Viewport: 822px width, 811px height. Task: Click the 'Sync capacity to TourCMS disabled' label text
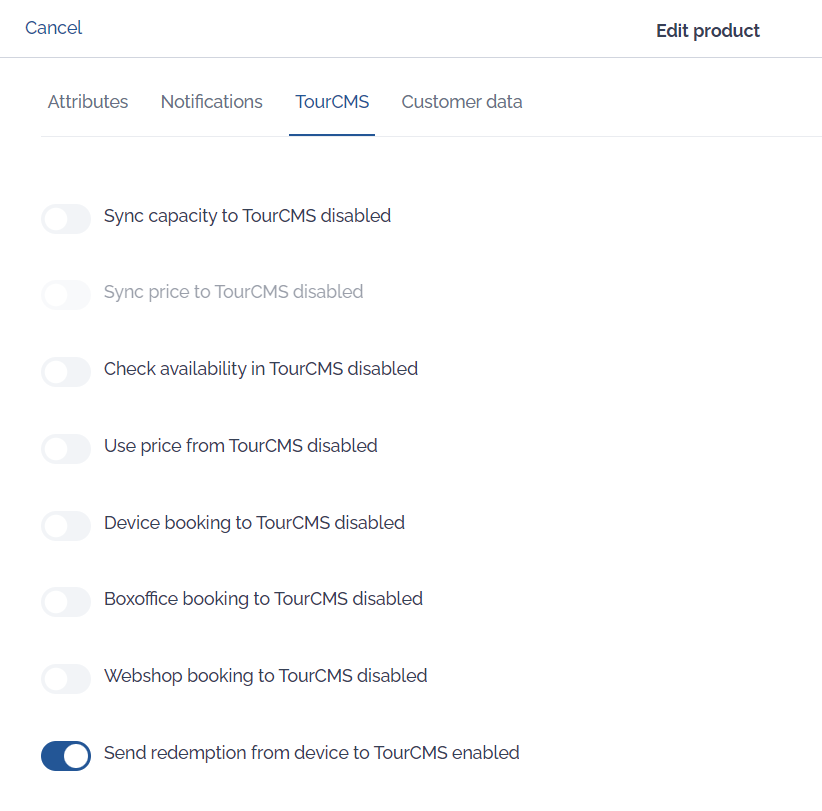(247, 216)
